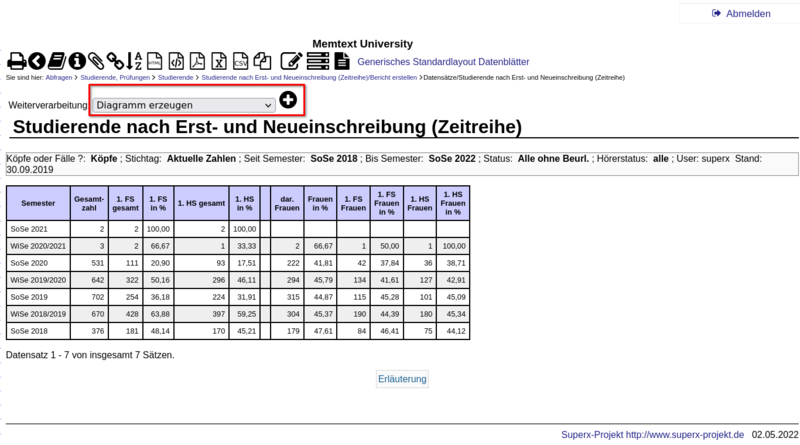Click the filled document icon
Image resolution: width=800 pixels, height=445 pixels.
(342, 61)
